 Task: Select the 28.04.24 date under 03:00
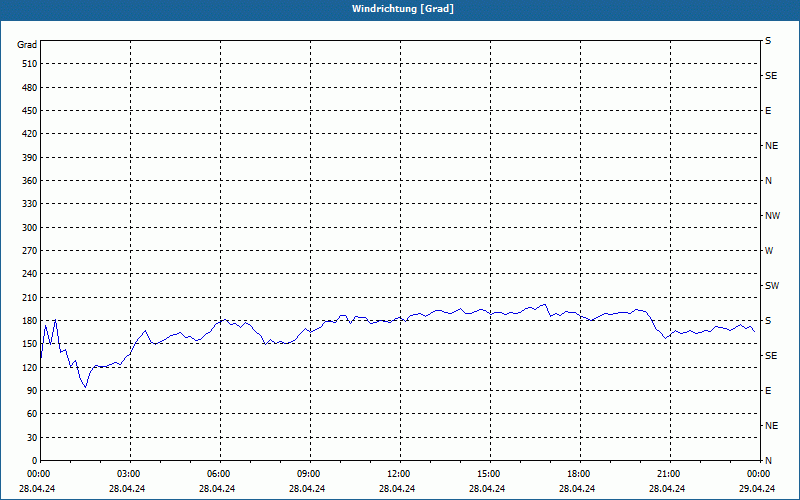[127, 489]
